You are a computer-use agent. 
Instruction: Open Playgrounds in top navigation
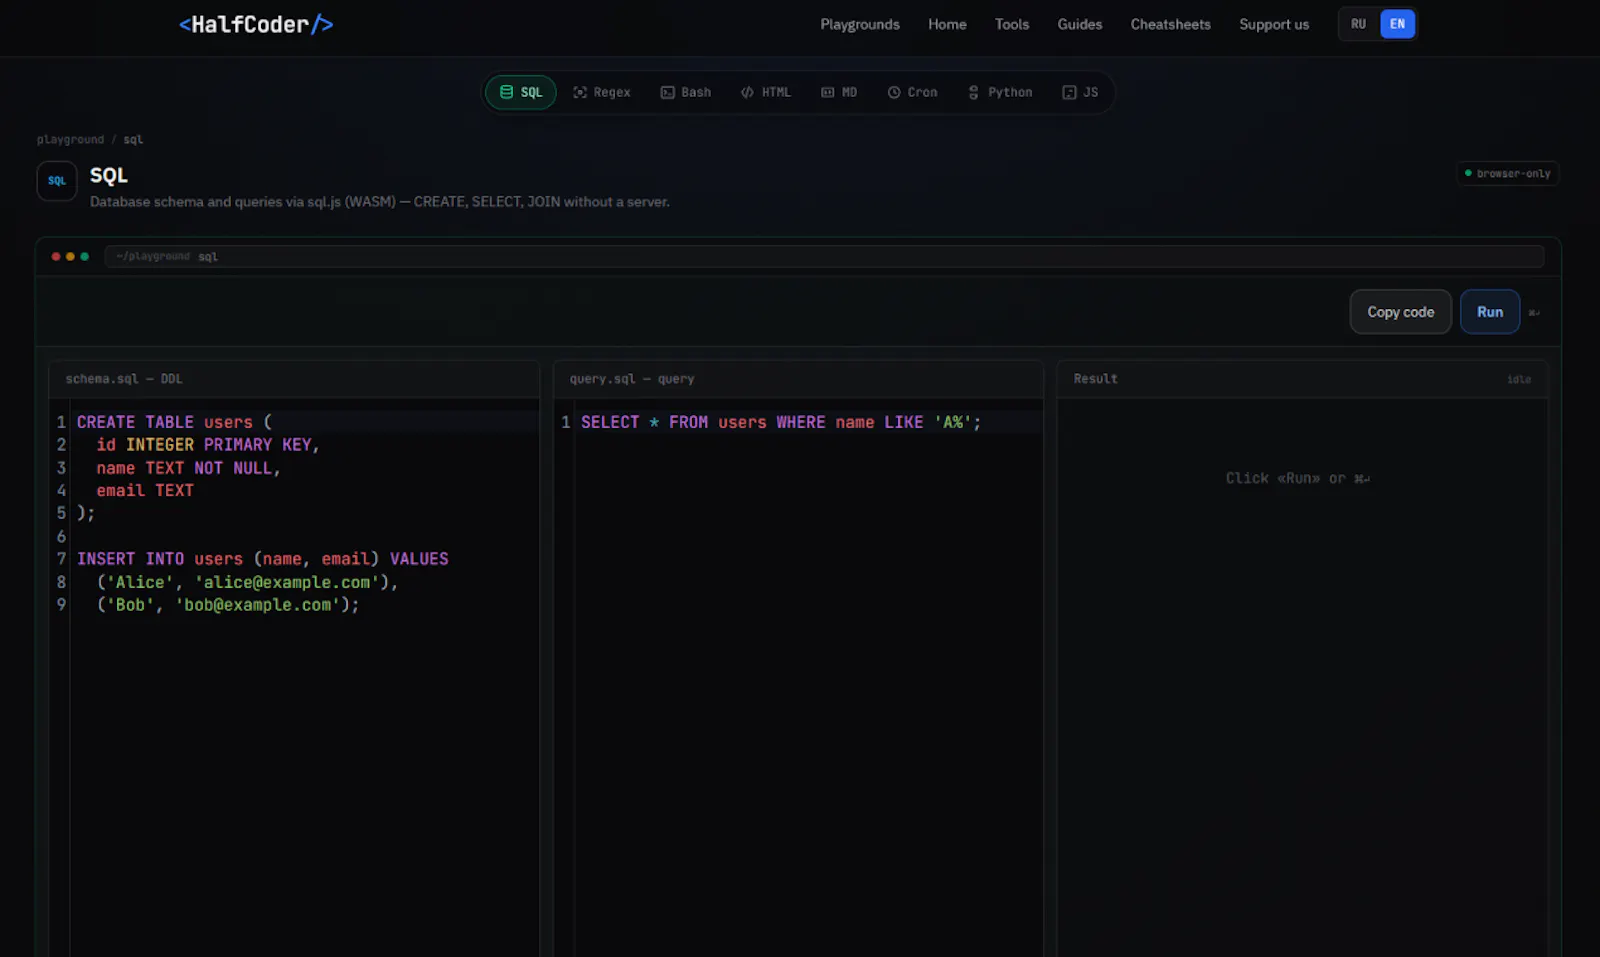[x=860, y=24]
